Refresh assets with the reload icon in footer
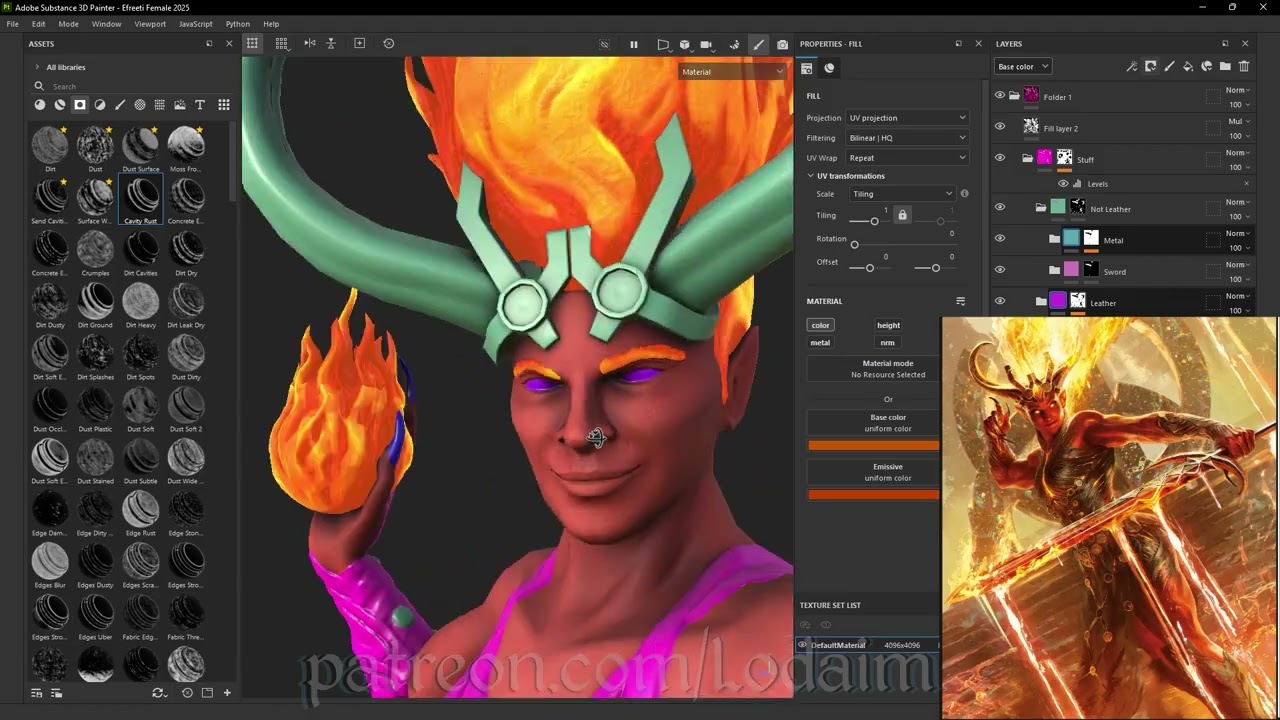 (x=158, y=692)
